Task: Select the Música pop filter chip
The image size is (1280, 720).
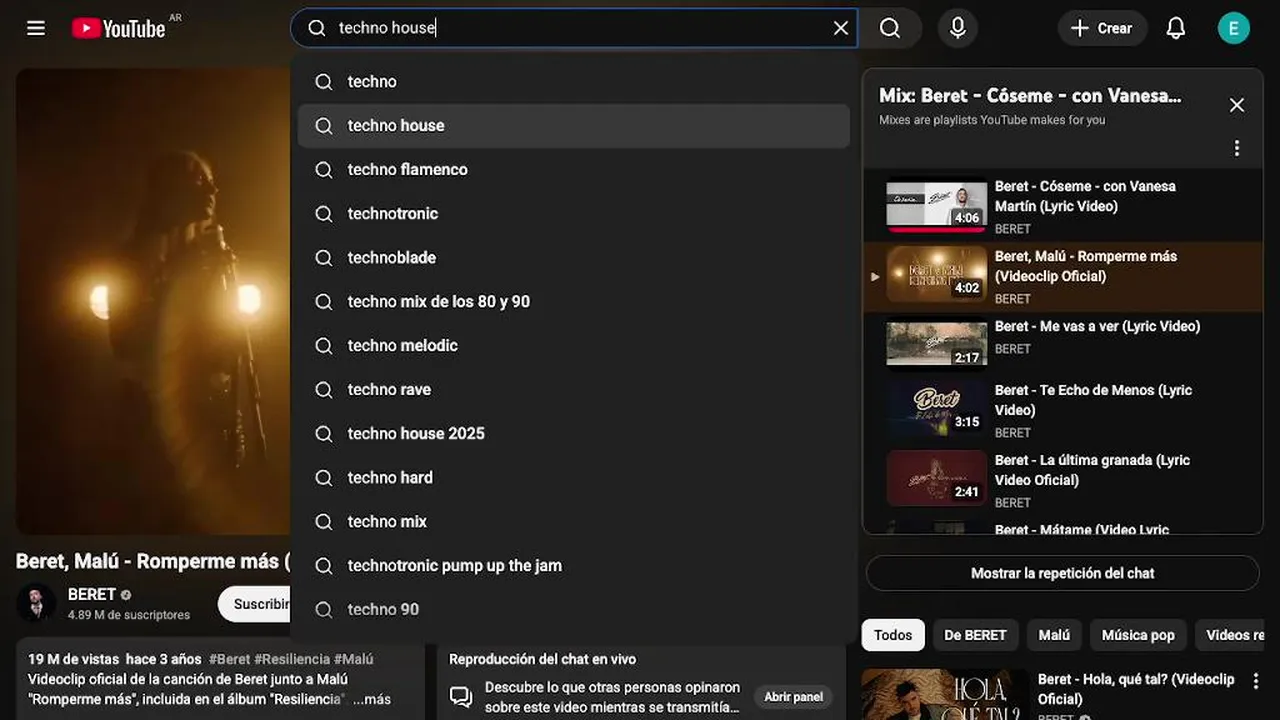Action: point(1138,635)
